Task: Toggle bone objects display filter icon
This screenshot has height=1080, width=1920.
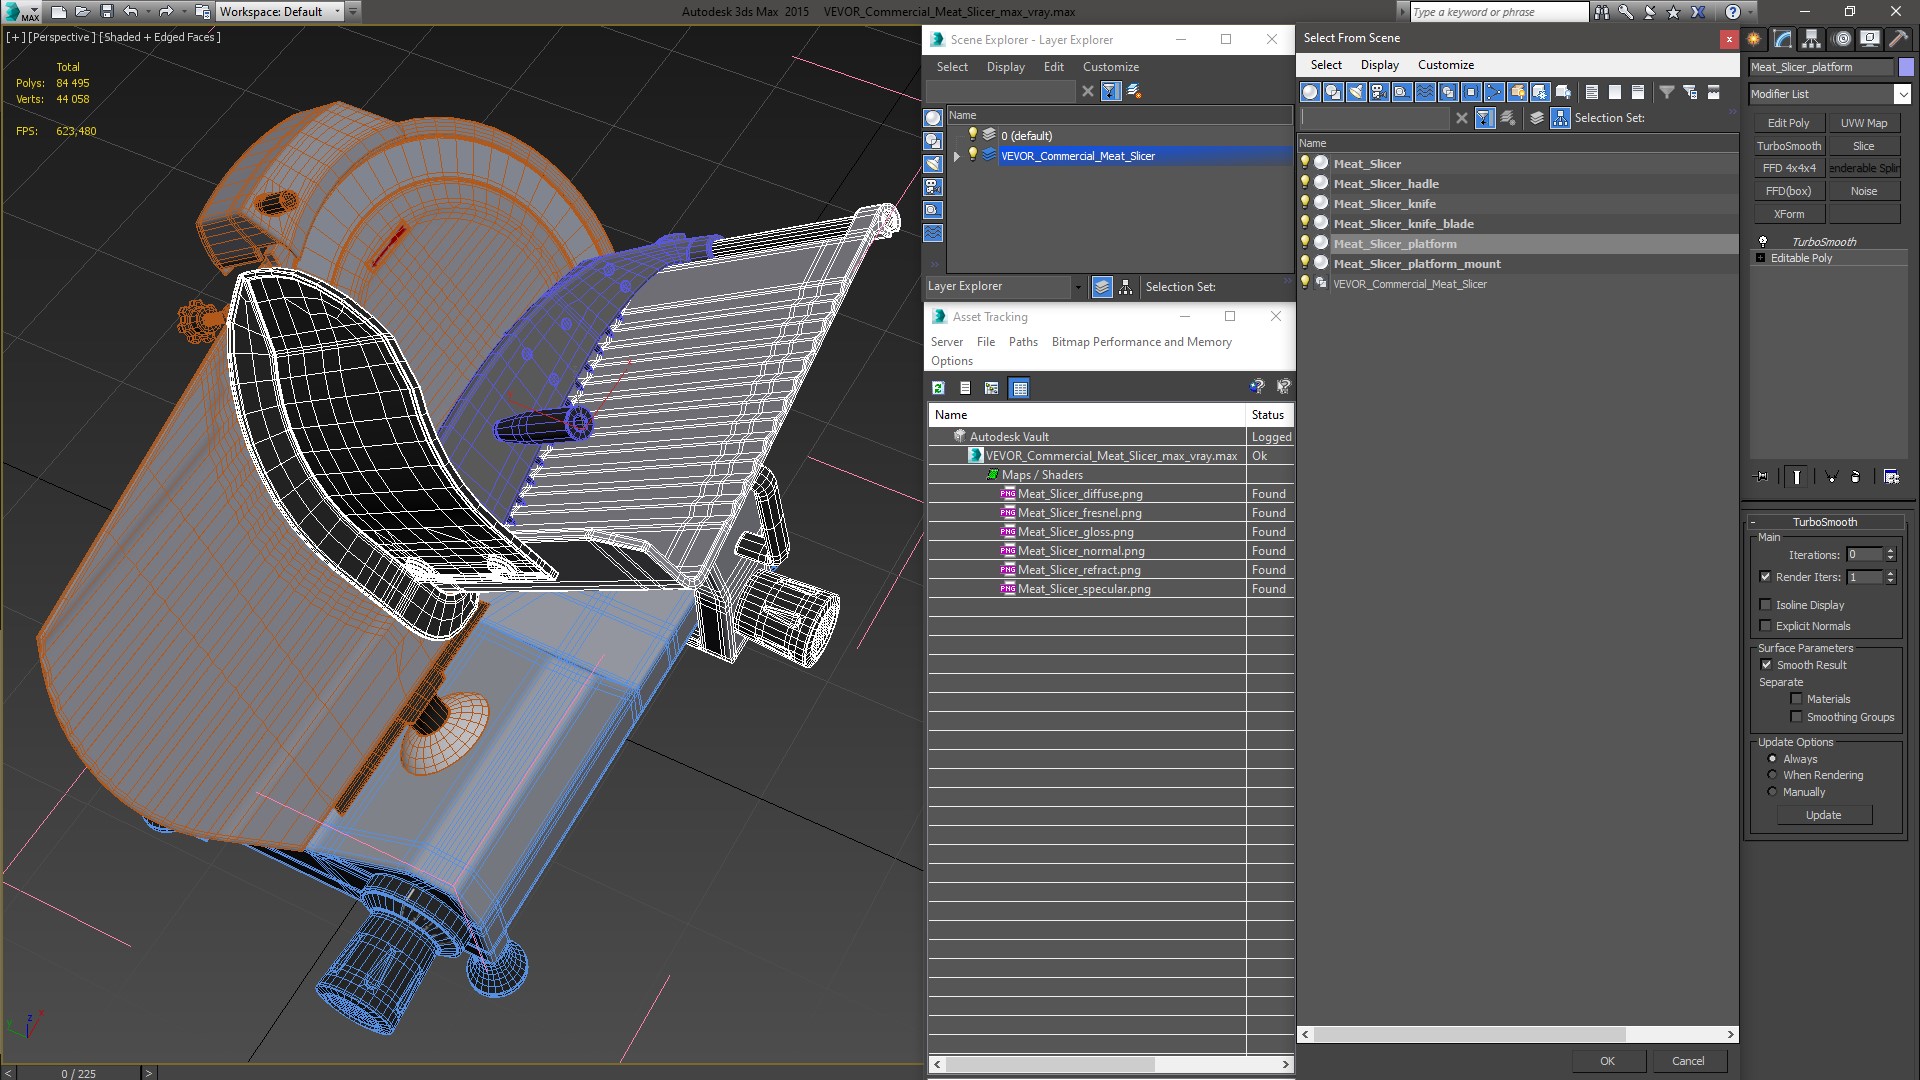Action: (x=1494, y=92)
